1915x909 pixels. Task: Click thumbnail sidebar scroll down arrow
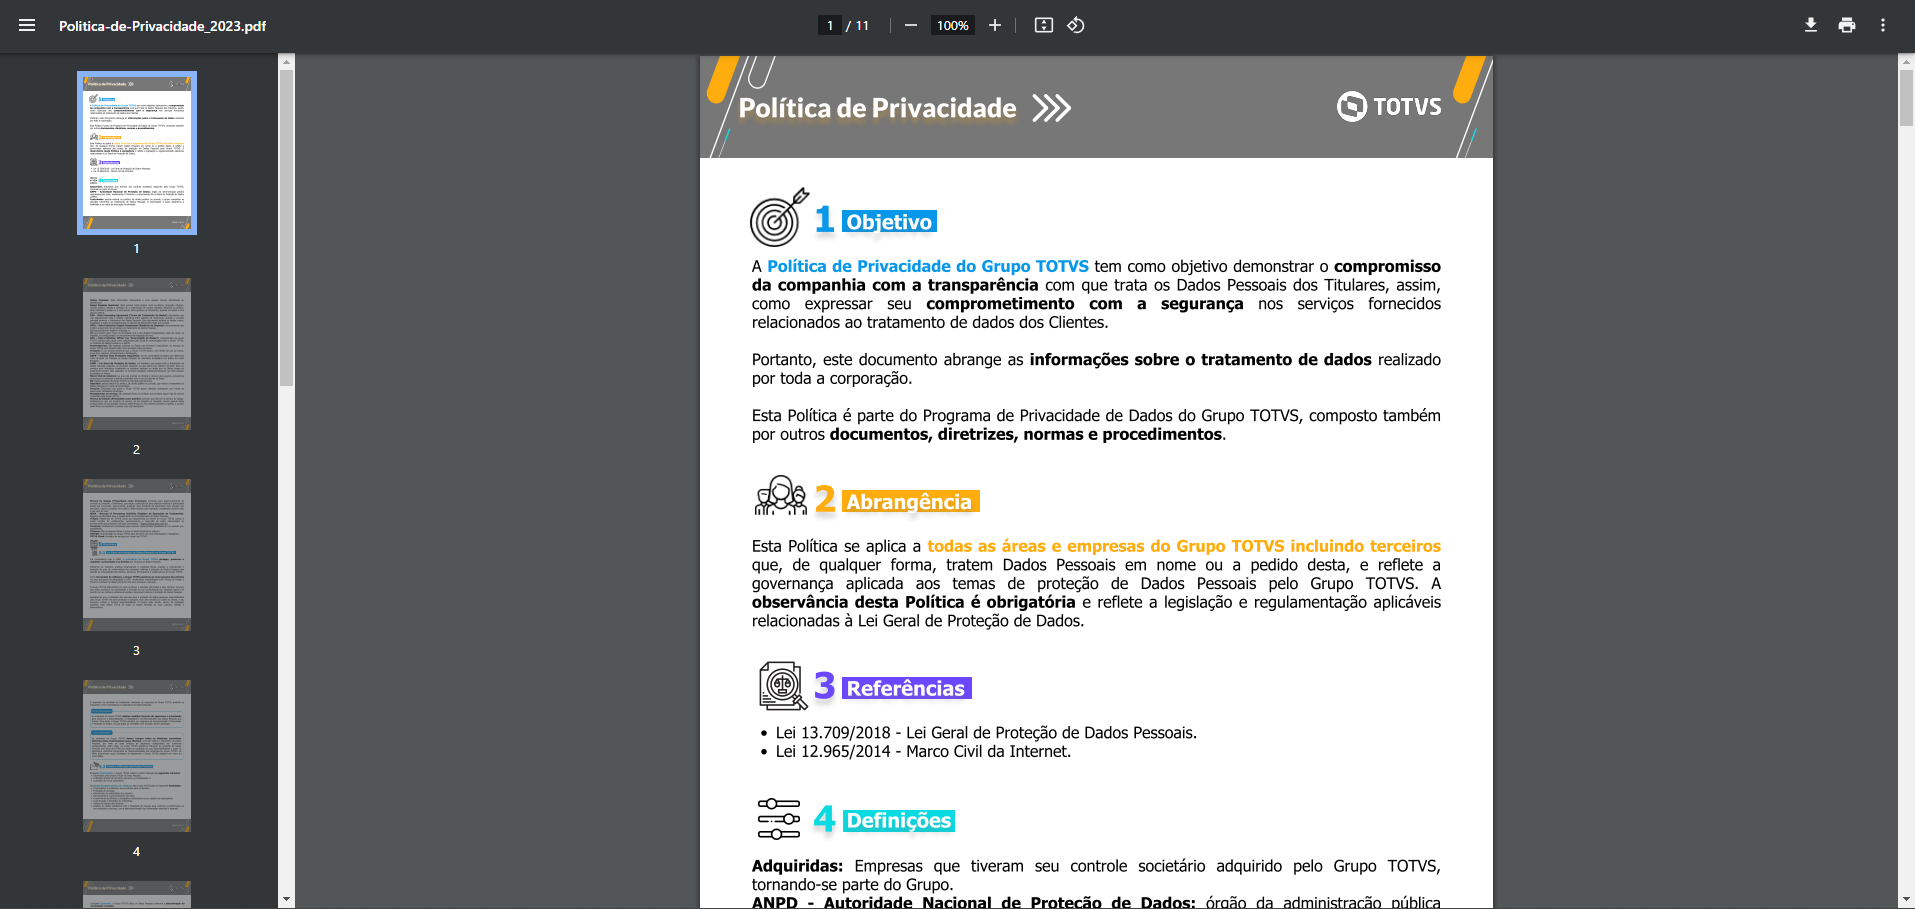(287, 900)
